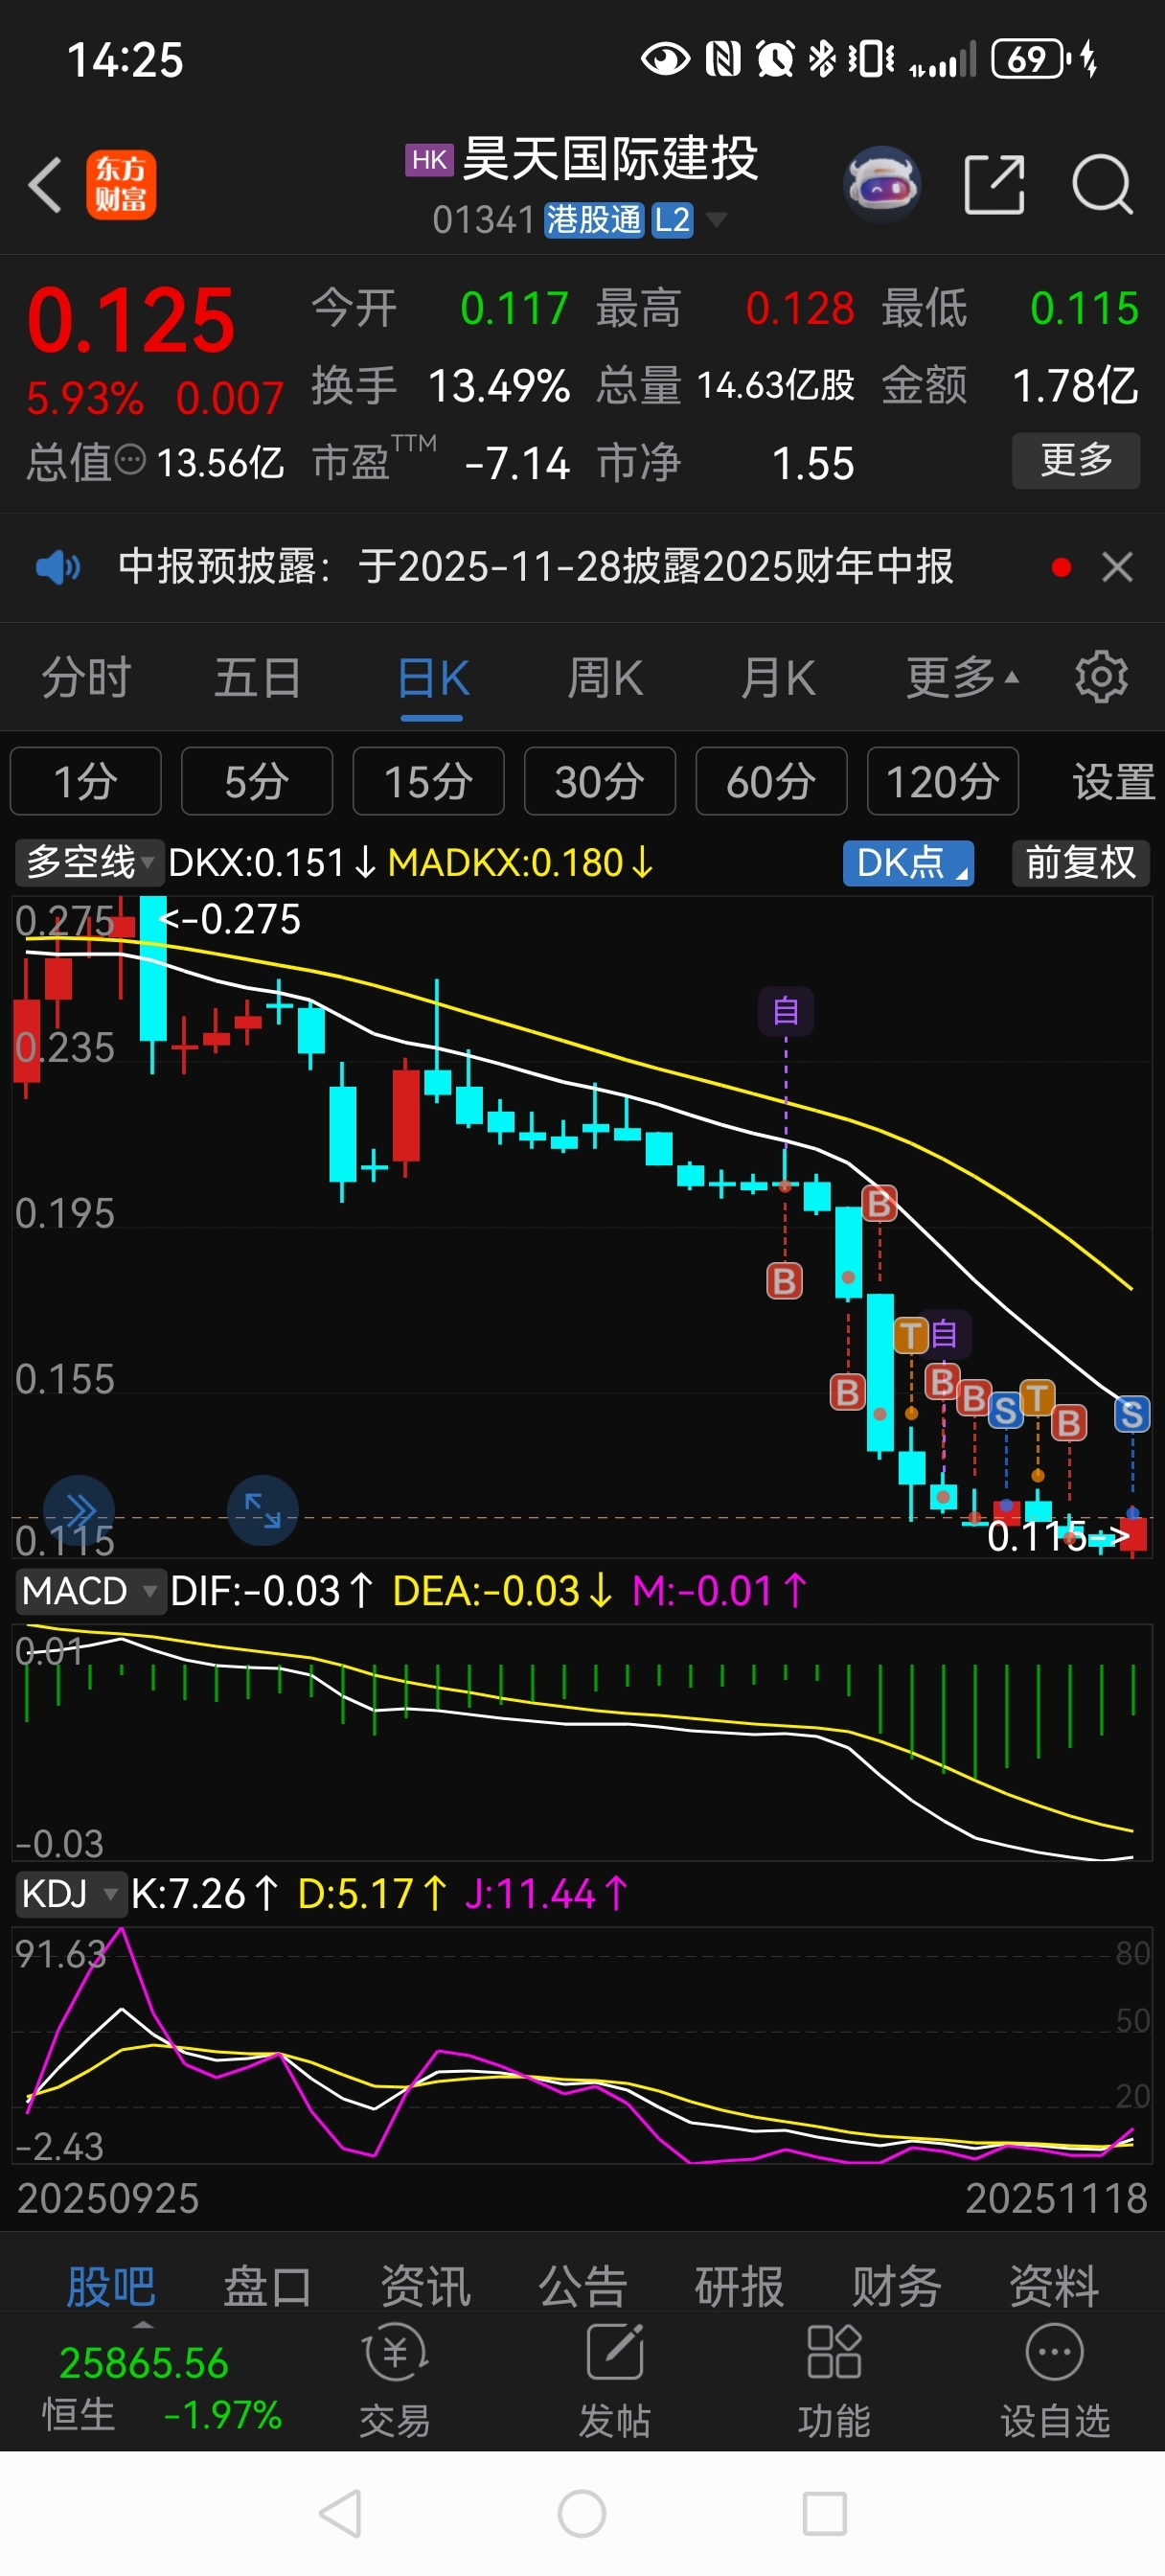Select the 30分 interval button
1165x2576 pixels.
tap(600, 781)
